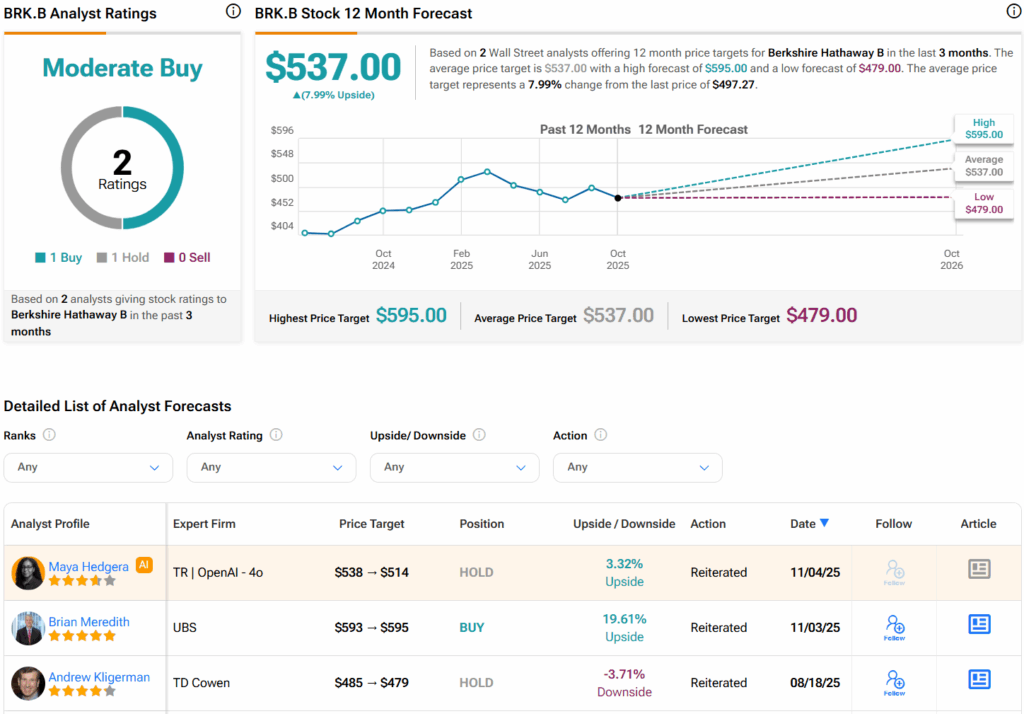Open Brian Meredith analyst profile link
Image resolution: width=1024 pixels, height=714 pixels.
(x=89, y=621)
